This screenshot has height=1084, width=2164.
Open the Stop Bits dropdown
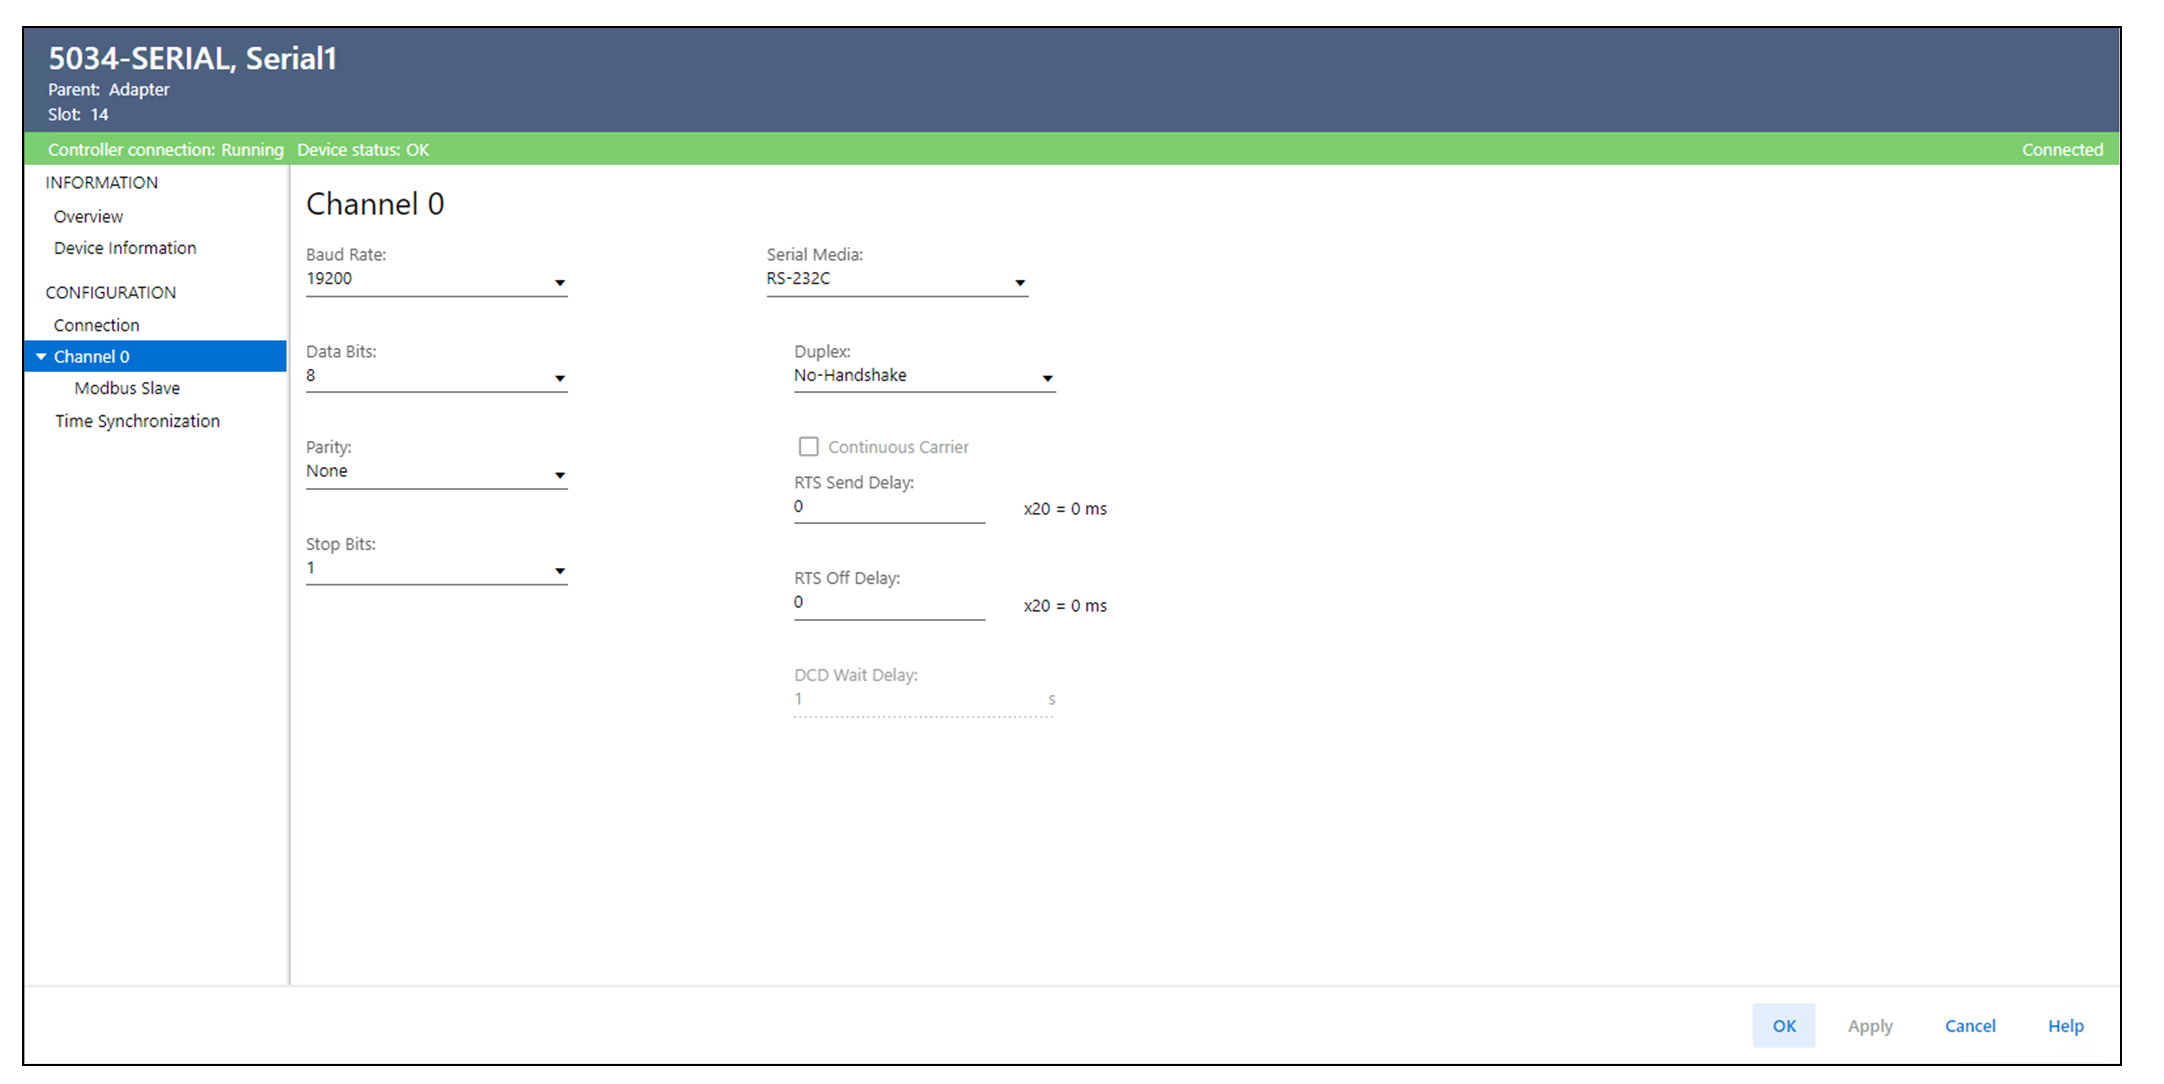(436, 569)
